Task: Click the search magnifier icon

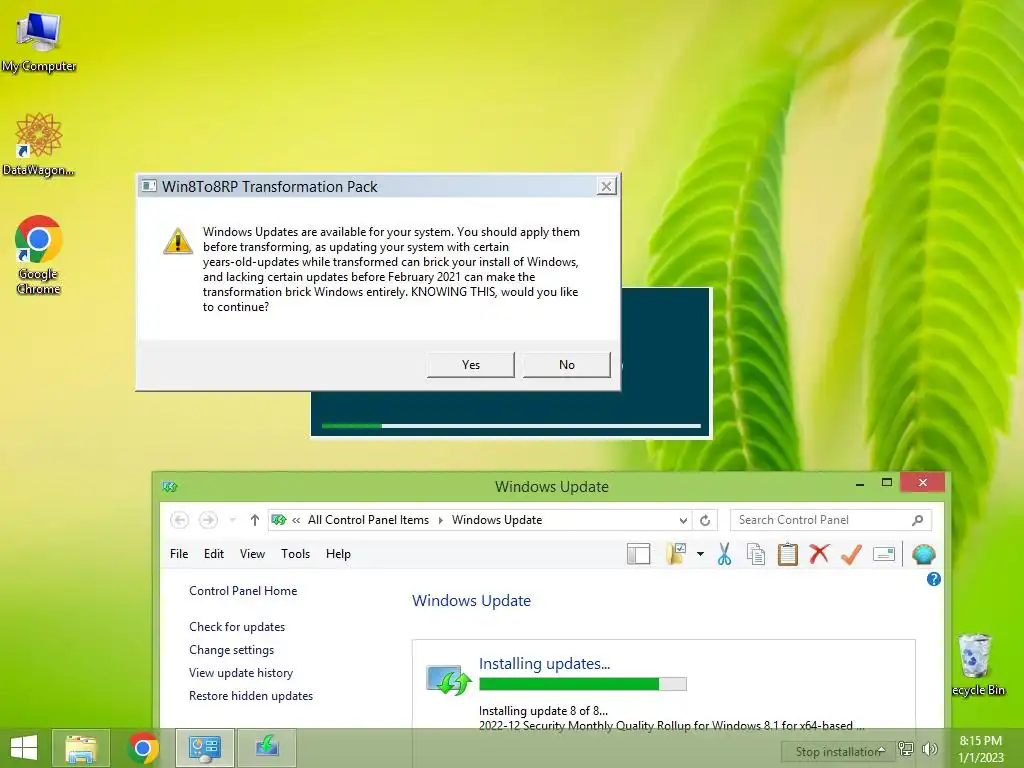Action: (x=918, y=520)
